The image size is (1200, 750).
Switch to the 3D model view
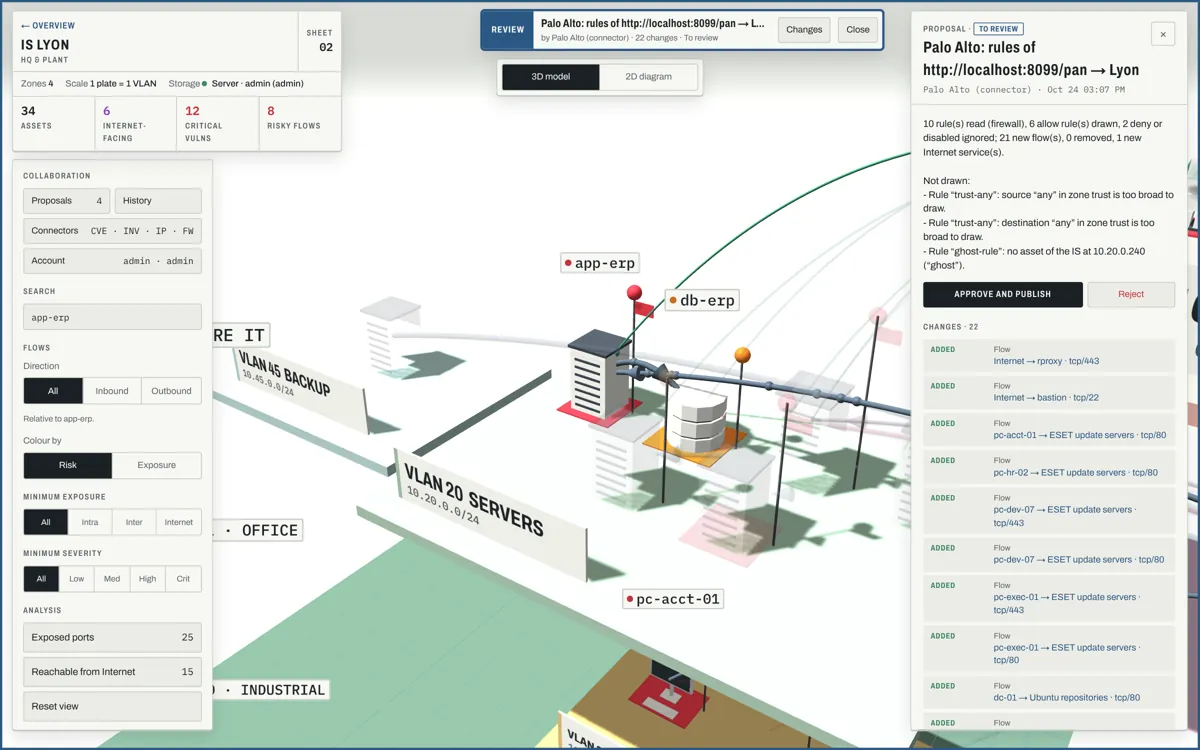click(551, 77)
